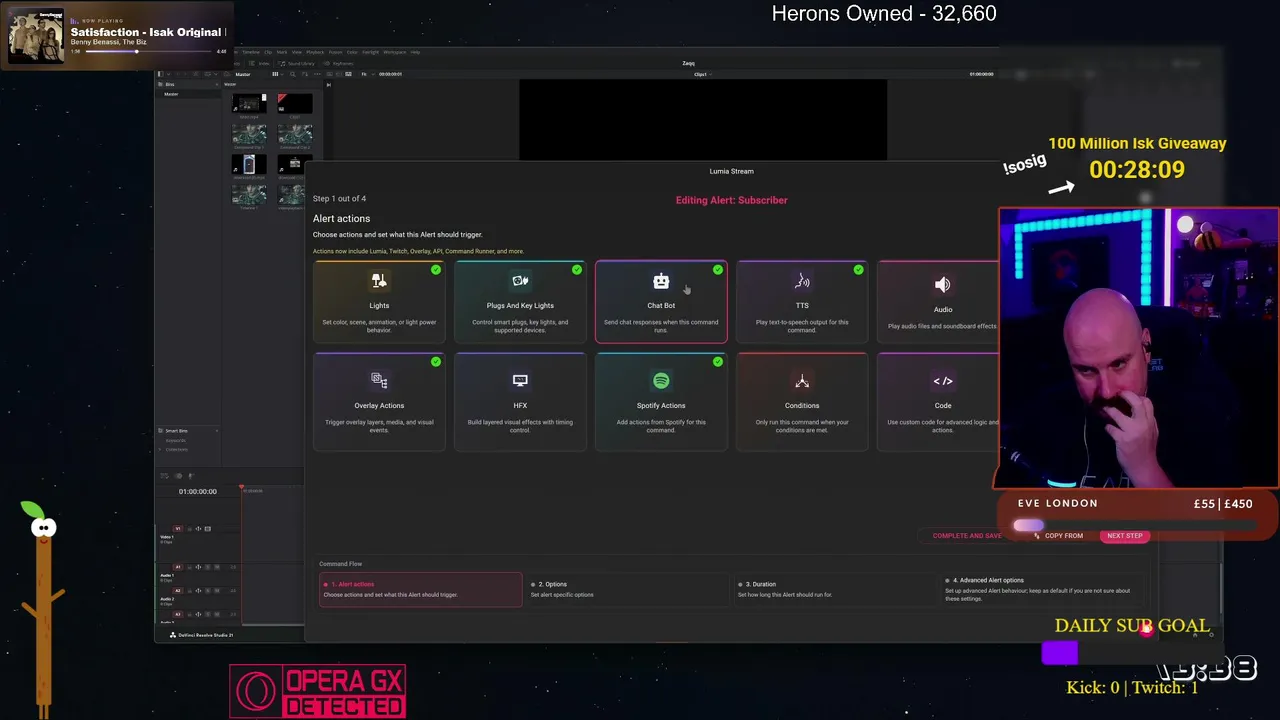Open the Conditions action card
This screenshot has height=720, width=1280.
[x=802, y=401]
